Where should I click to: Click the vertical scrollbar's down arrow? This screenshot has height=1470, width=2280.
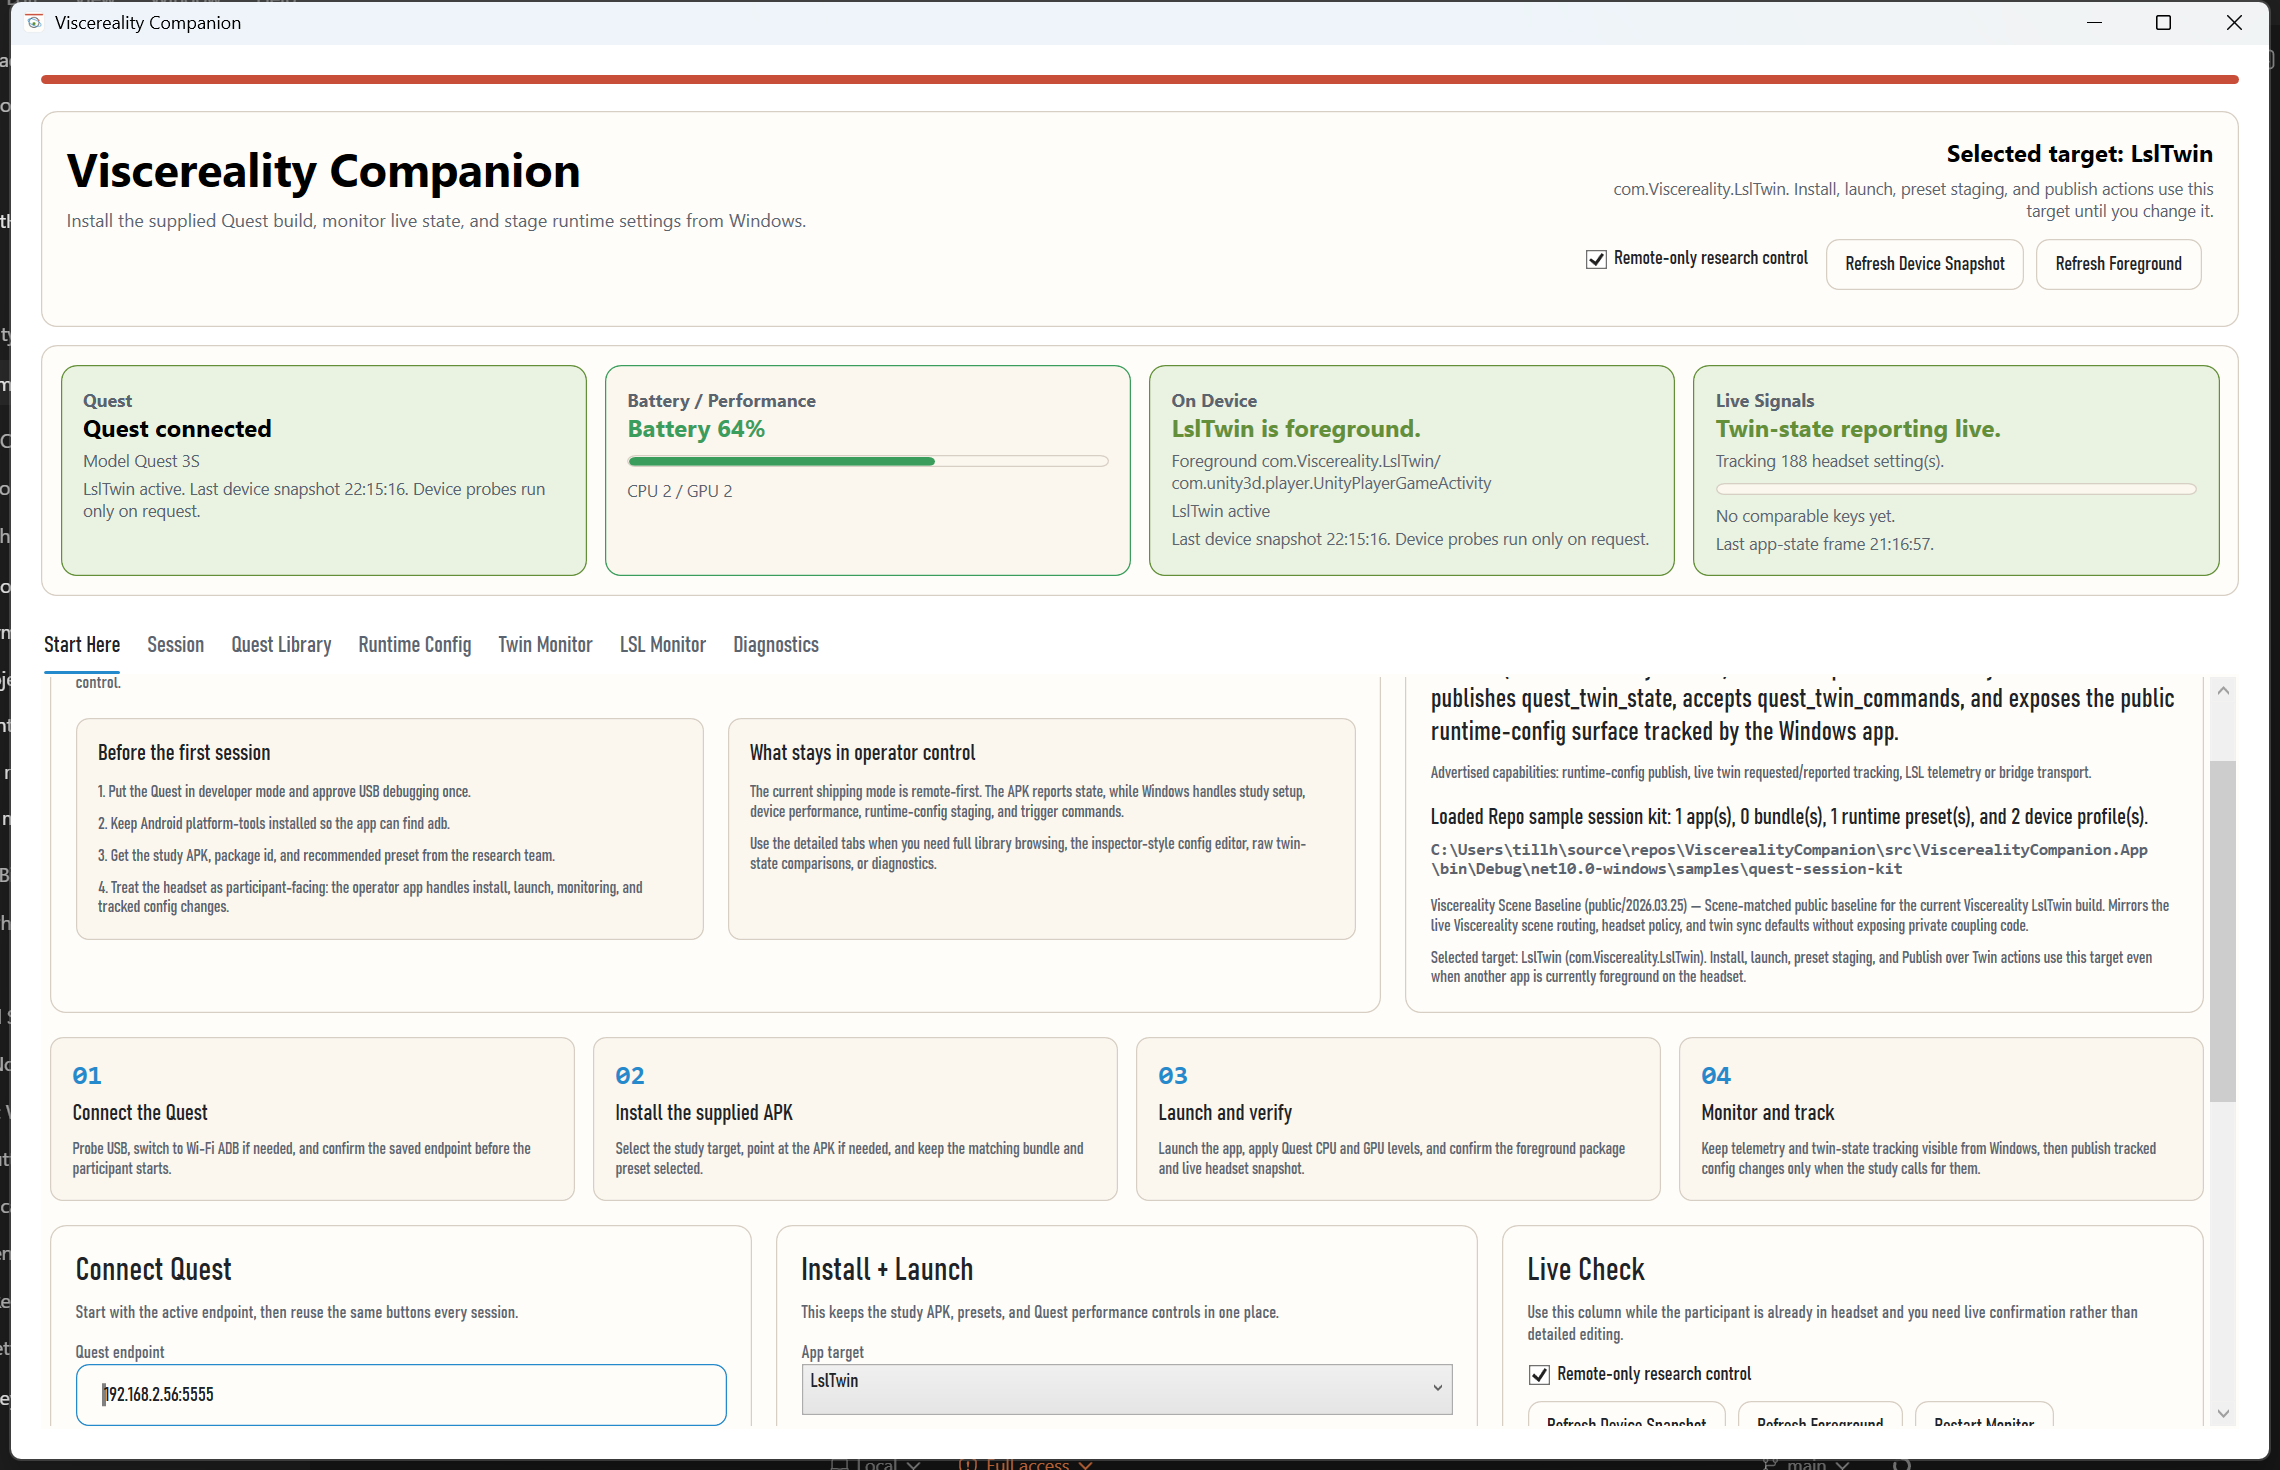pyautogui.click(x=2223, y=1414)
